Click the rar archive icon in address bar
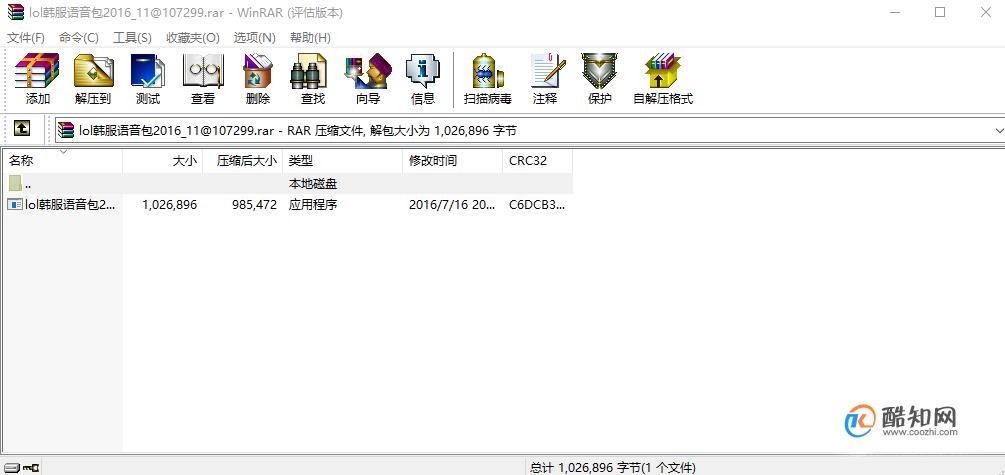 coord(66,131)
